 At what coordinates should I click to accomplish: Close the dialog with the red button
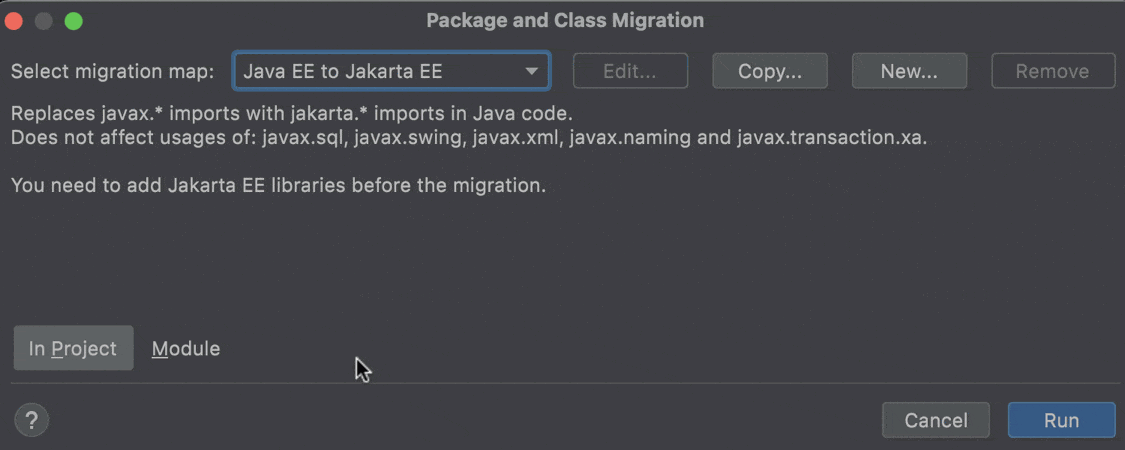[x=16, y=20]
